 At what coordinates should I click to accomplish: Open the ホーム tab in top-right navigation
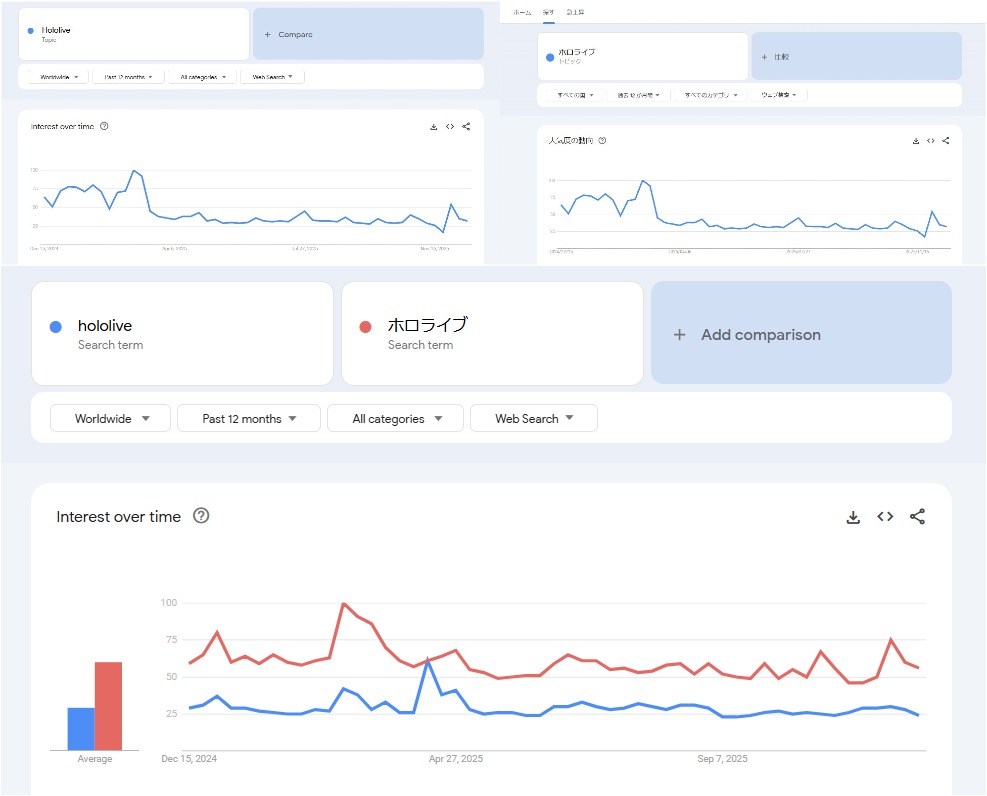[522, 13]
